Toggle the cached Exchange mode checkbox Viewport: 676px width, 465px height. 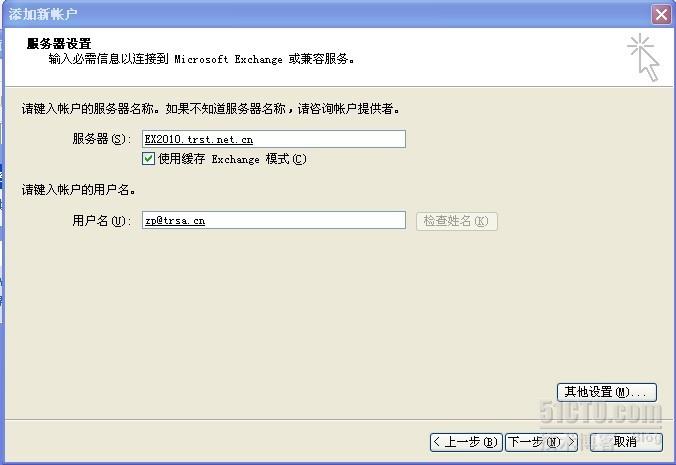coord(148,159)
